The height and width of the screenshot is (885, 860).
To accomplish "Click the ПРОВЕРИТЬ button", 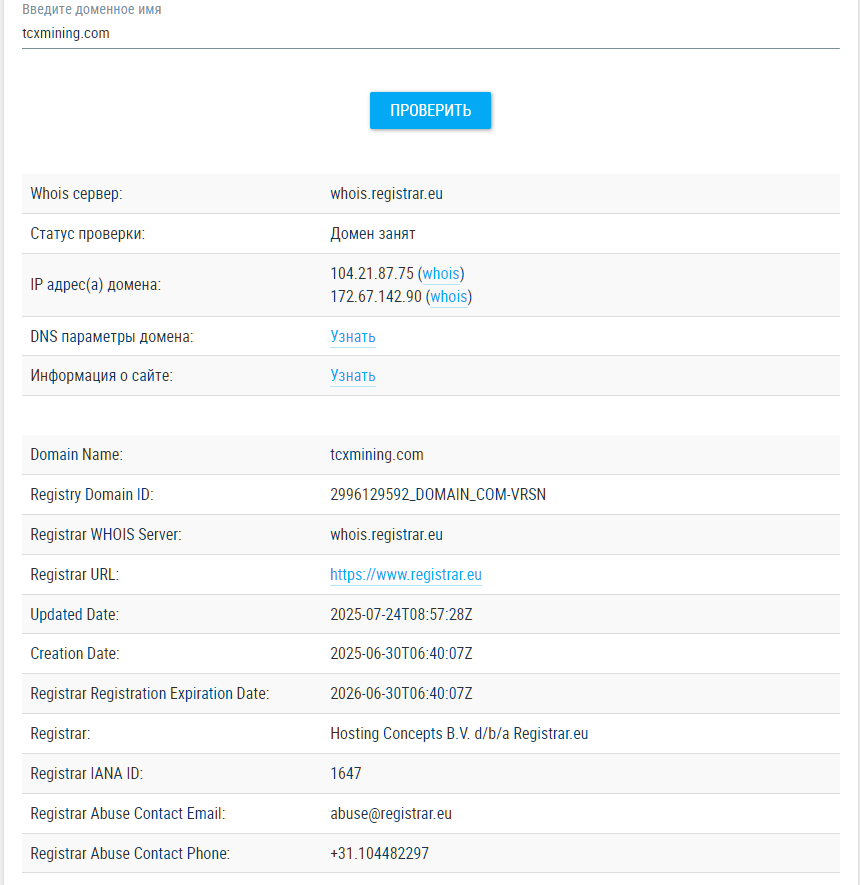I will [430, 111].
